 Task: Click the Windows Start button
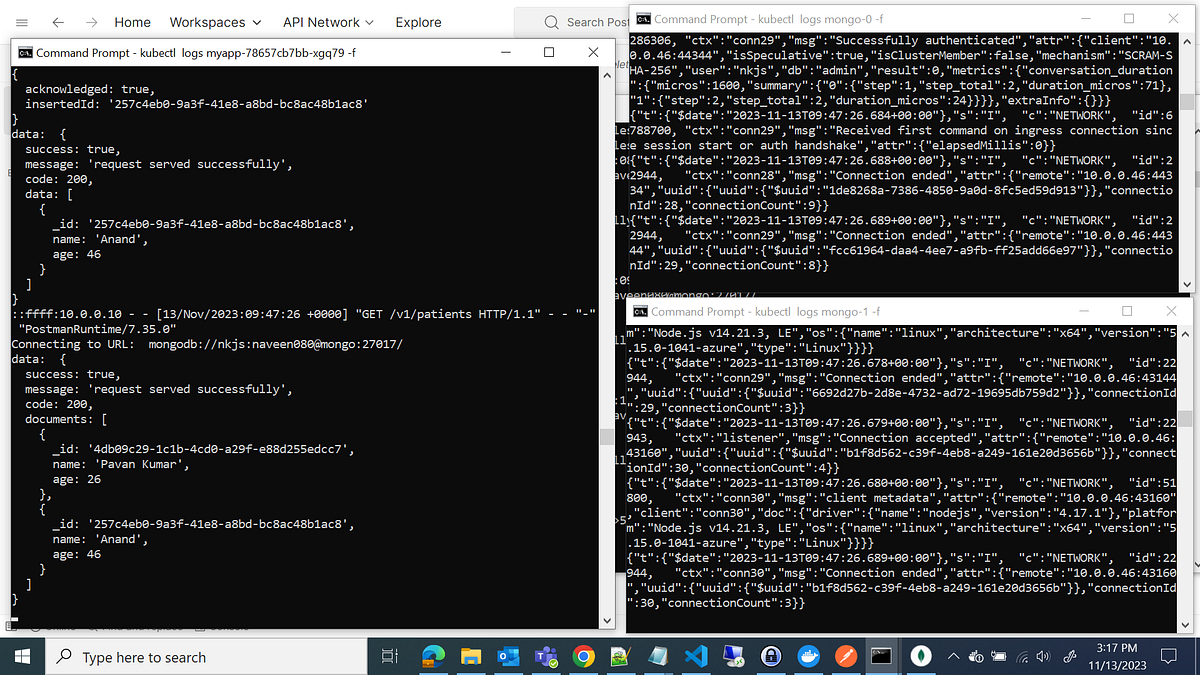20,657
